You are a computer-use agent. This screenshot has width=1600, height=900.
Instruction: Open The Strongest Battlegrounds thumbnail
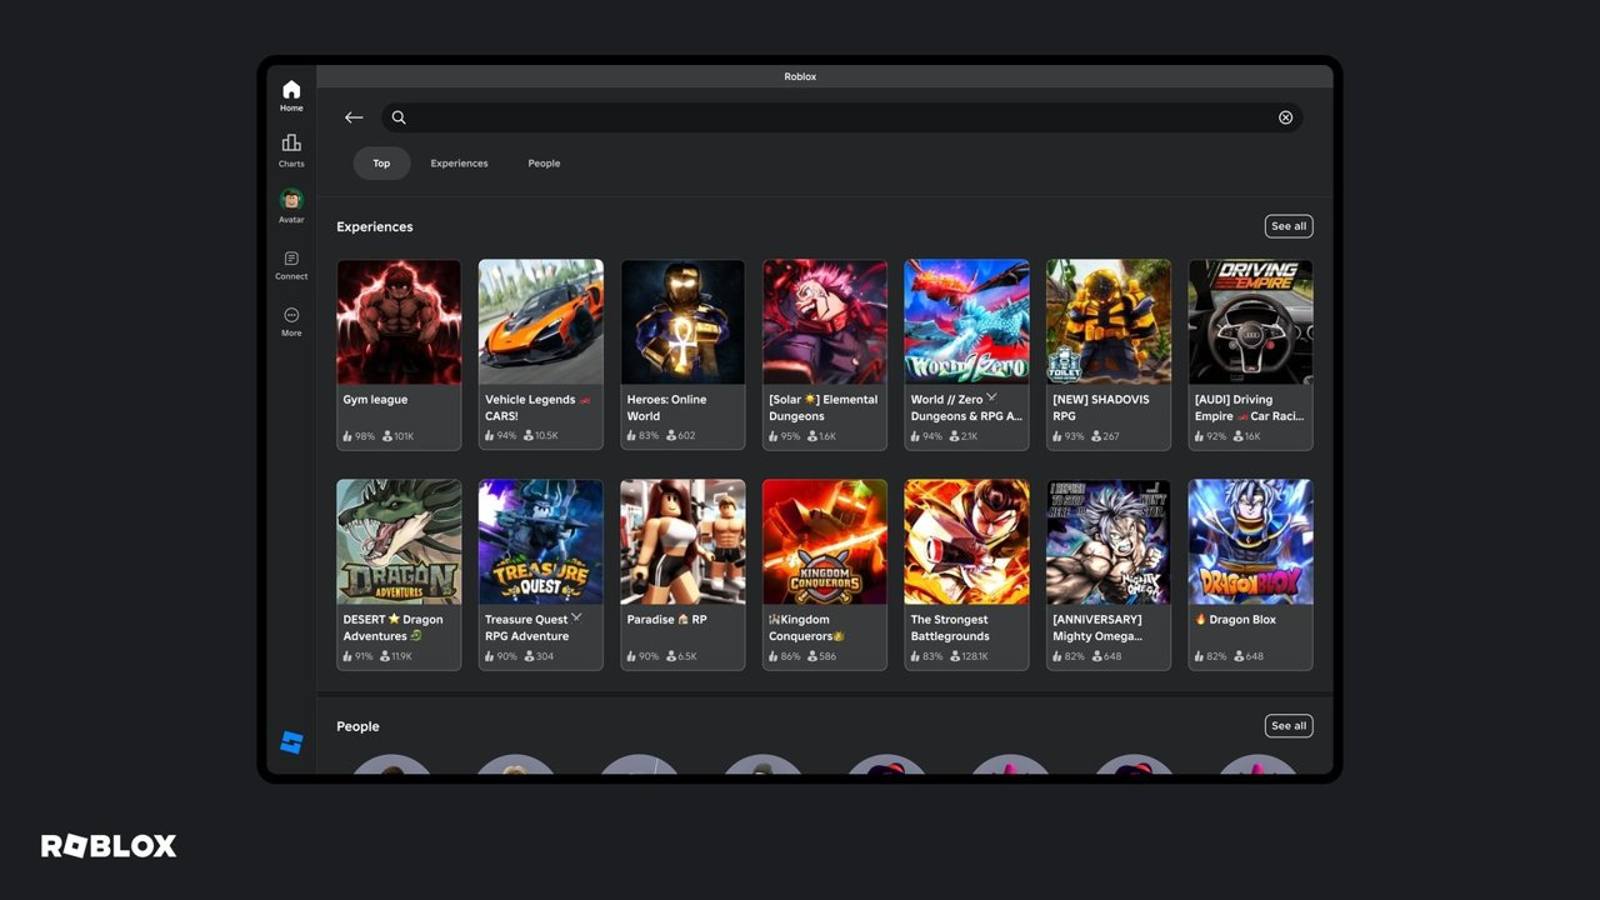967,542
